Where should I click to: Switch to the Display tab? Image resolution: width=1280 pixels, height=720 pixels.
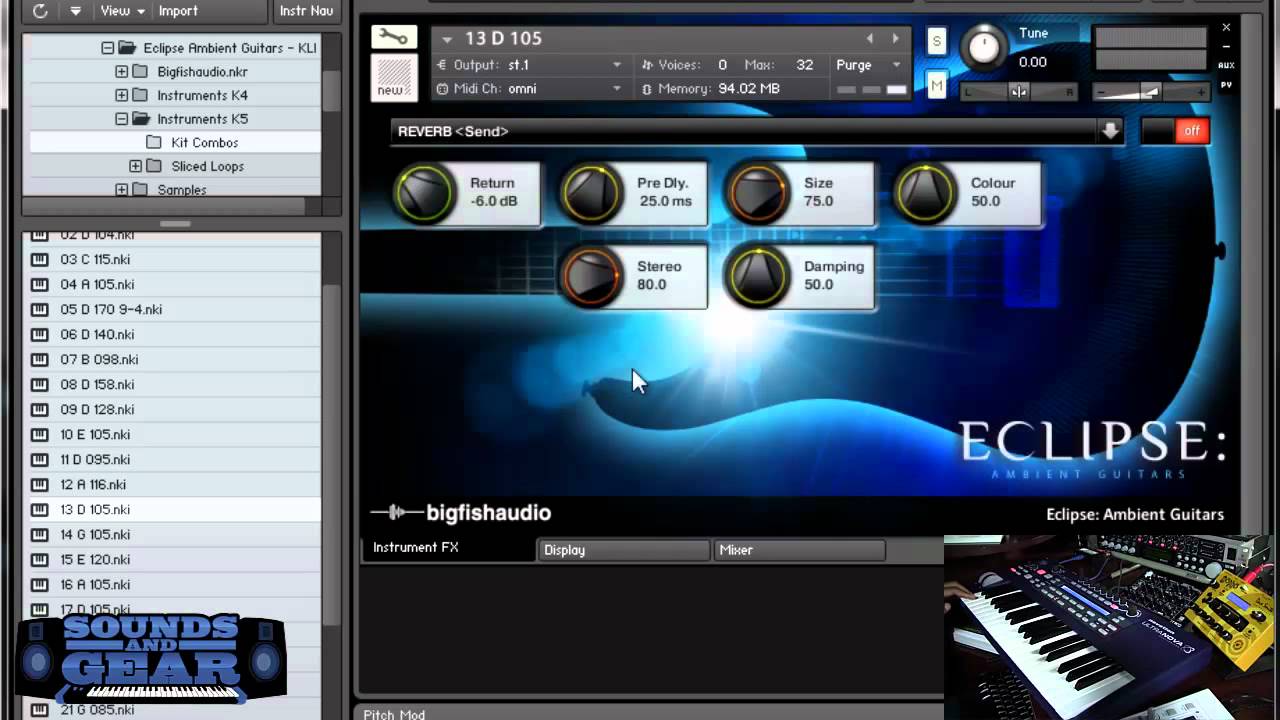(x=624, y=550)
